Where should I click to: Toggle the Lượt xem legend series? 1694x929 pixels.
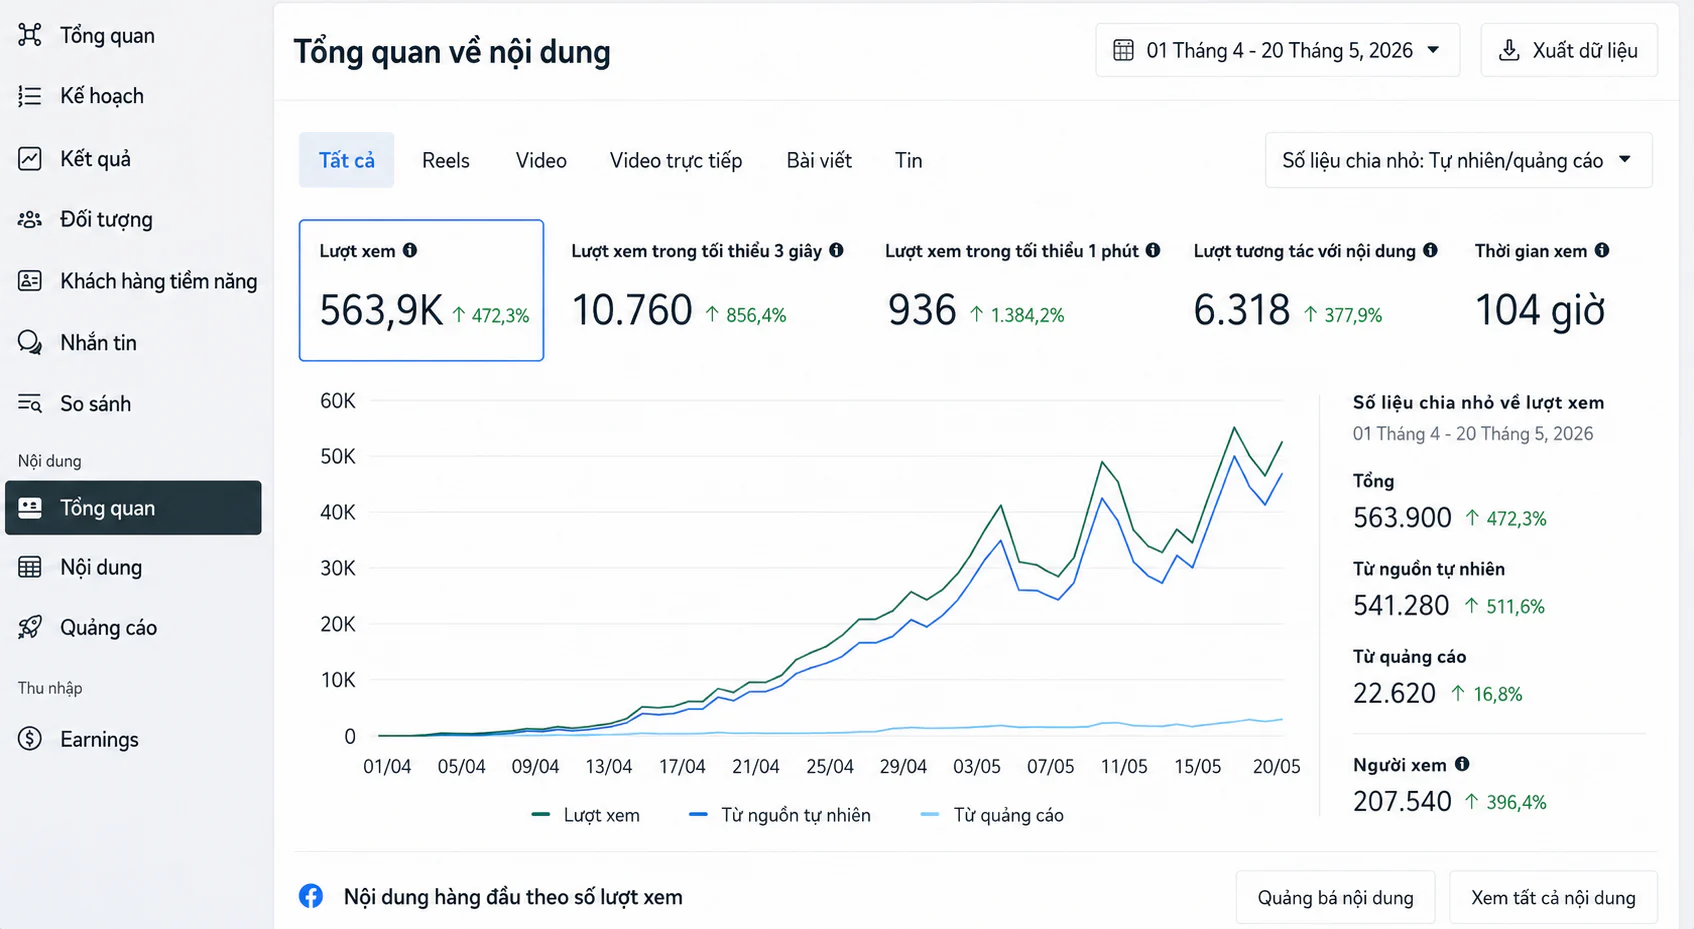click(586, 815)
